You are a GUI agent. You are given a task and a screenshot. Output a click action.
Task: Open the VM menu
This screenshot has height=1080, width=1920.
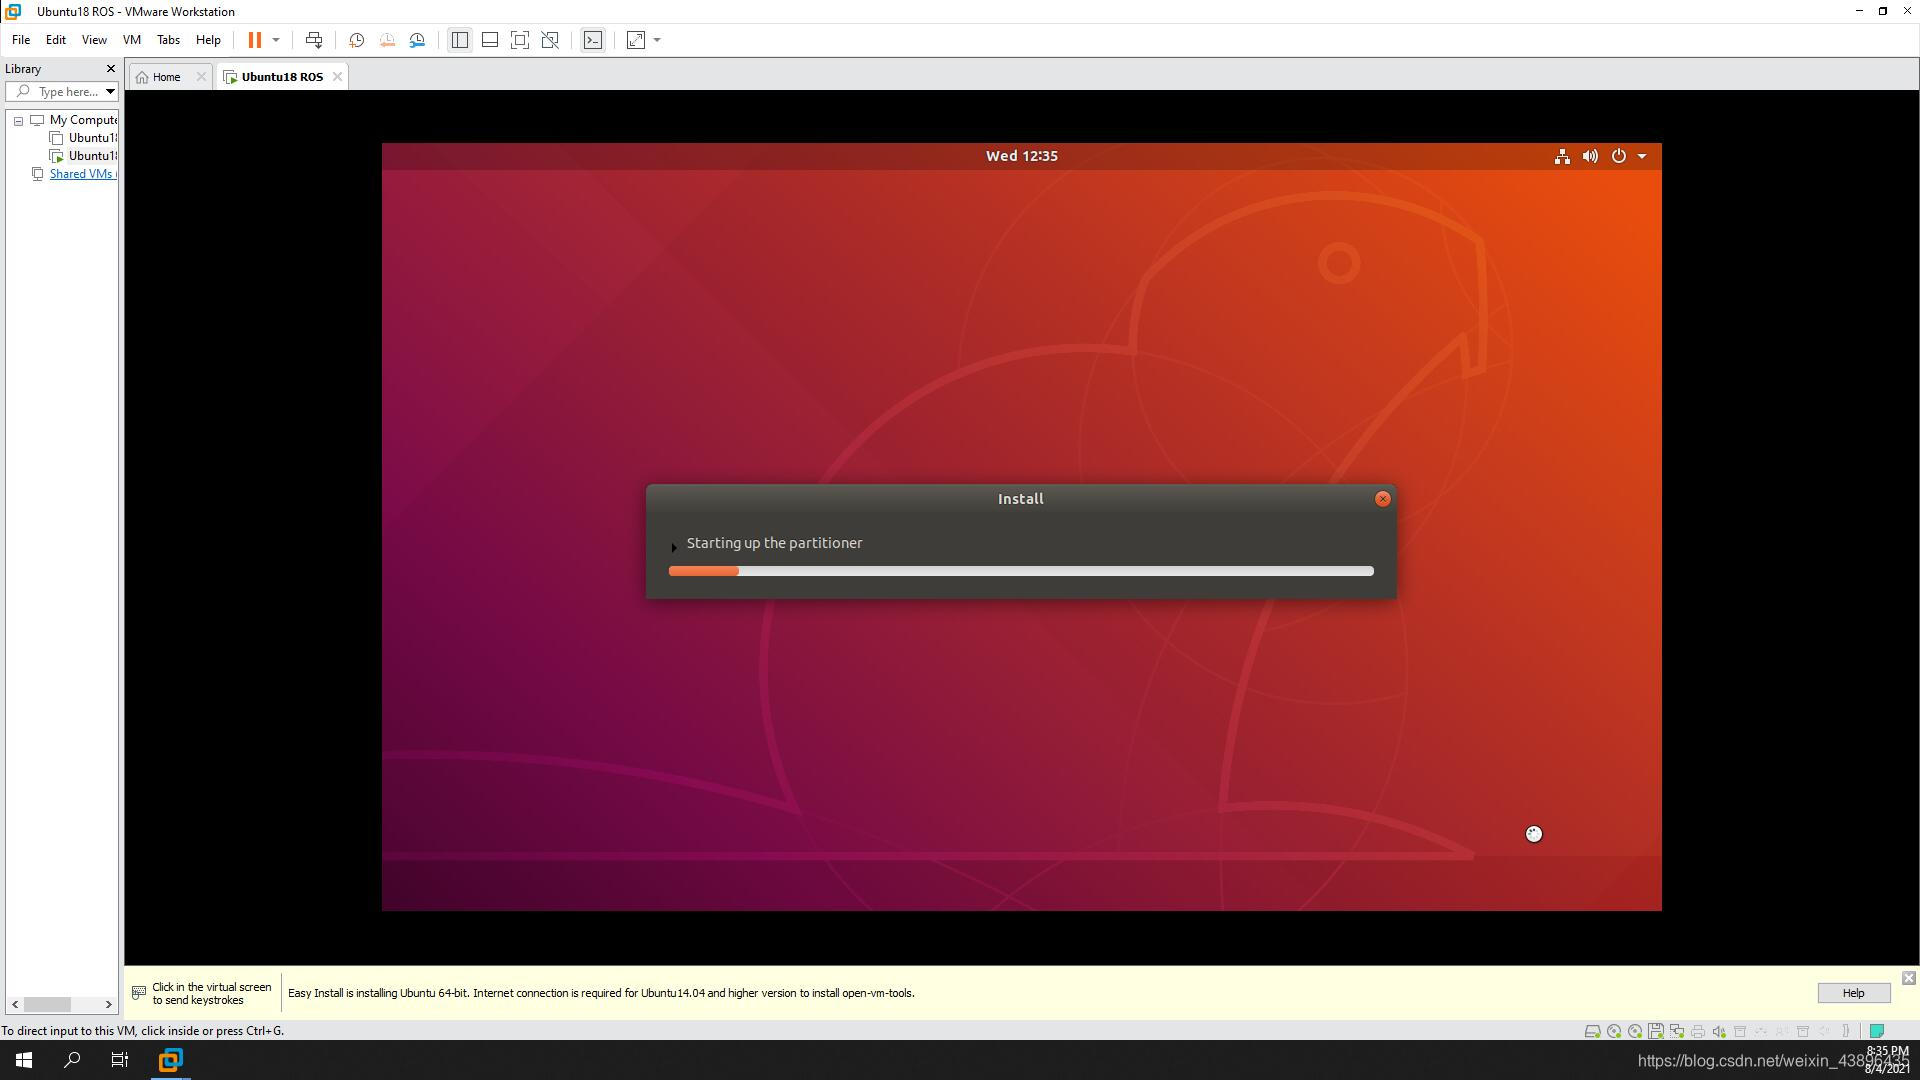pos(131,40)
